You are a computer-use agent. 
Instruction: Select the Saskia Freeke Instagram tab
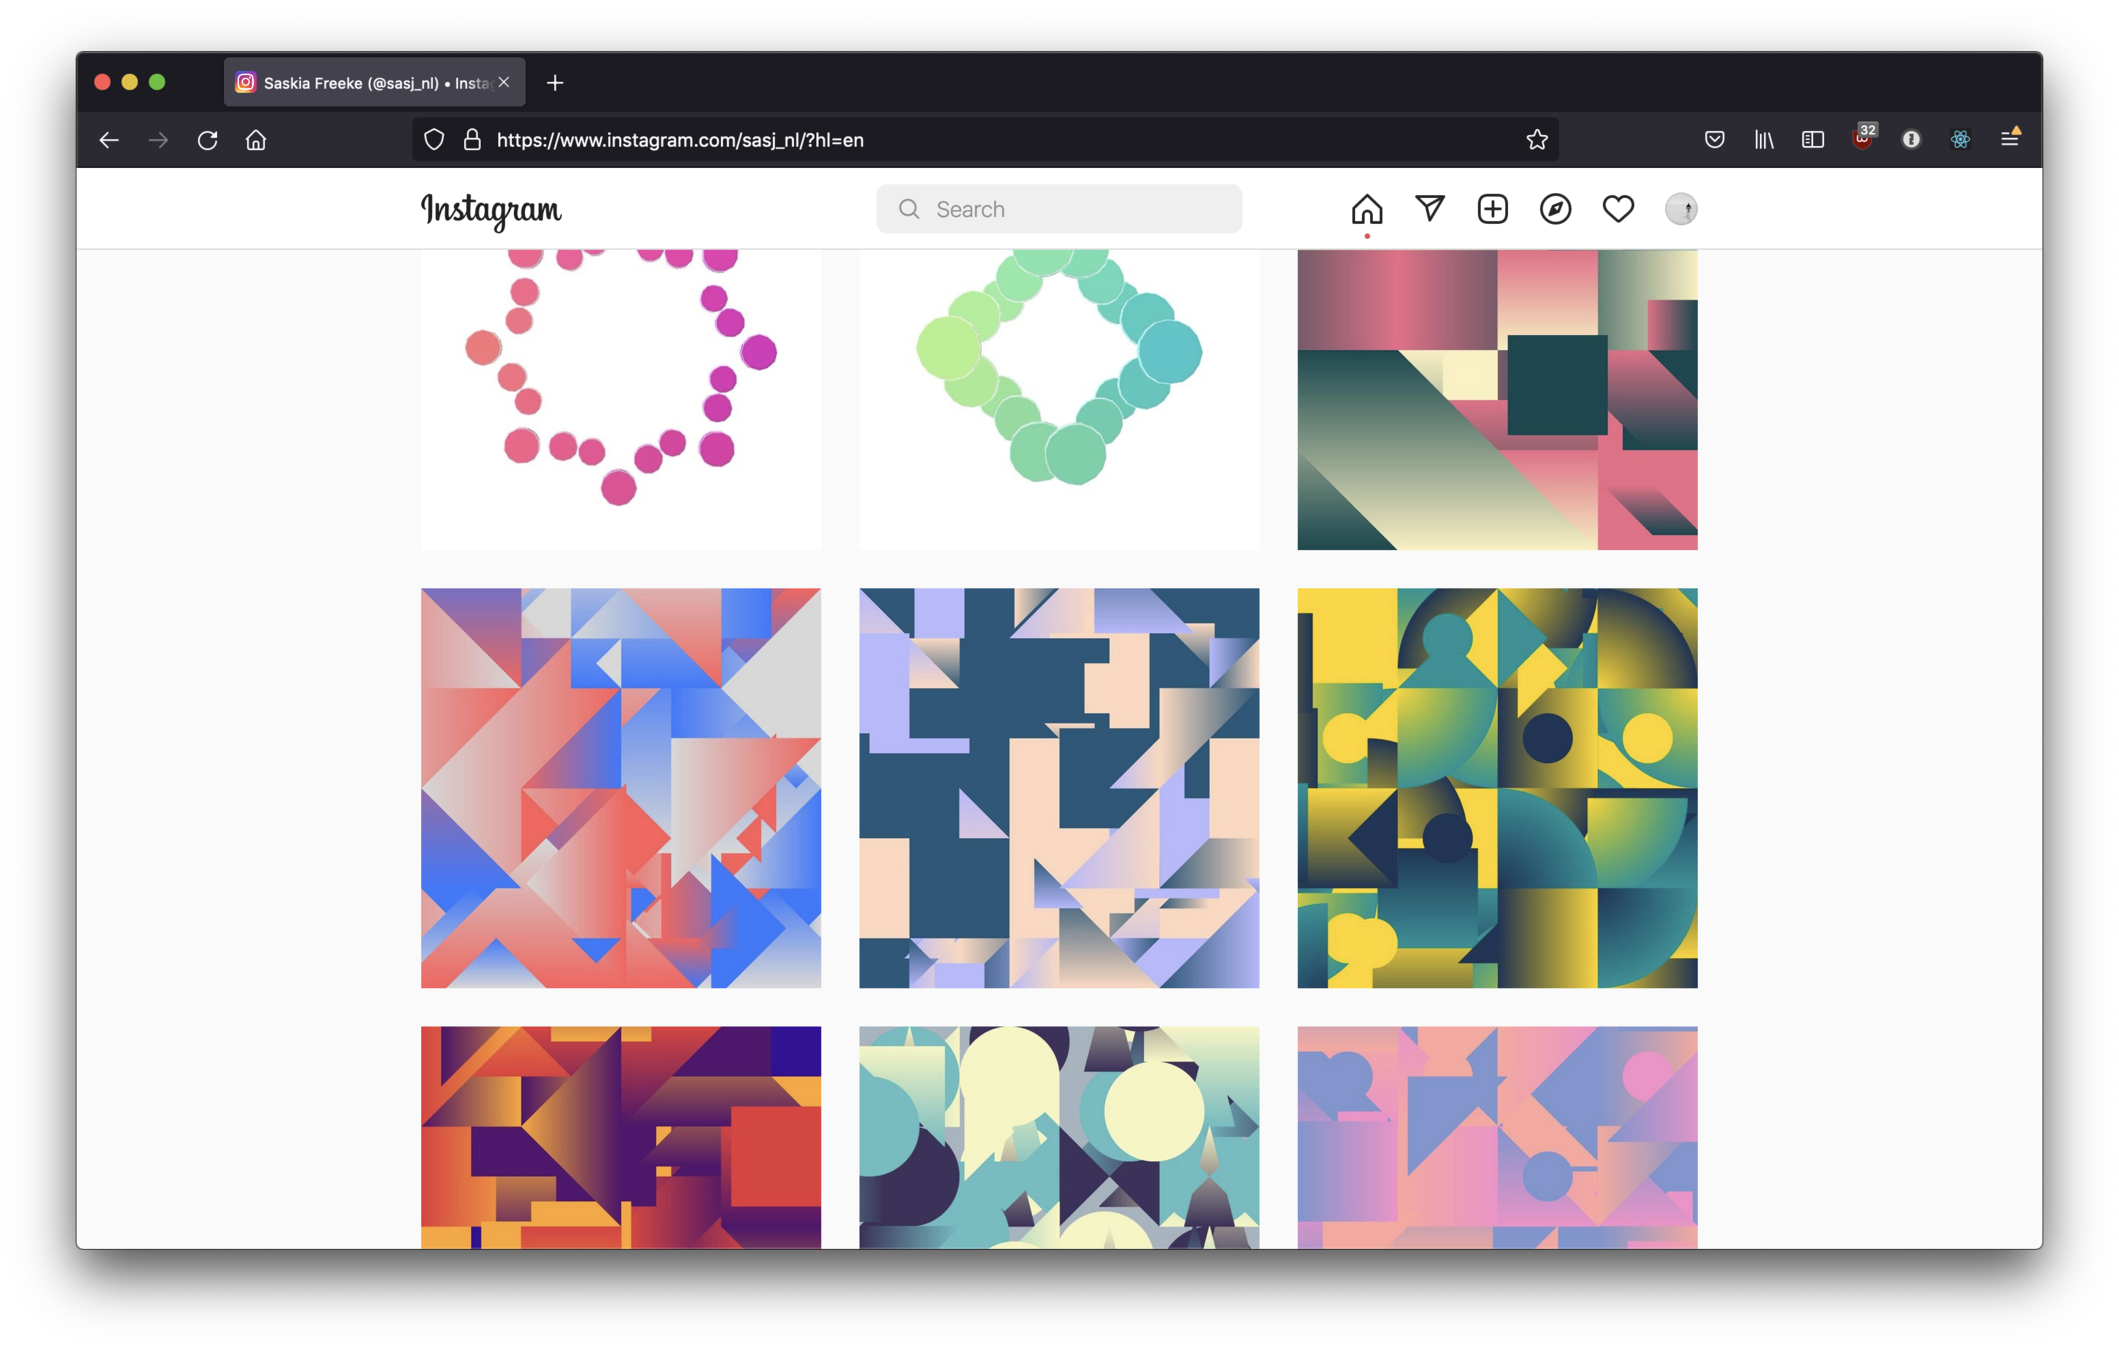coord(365,83)
